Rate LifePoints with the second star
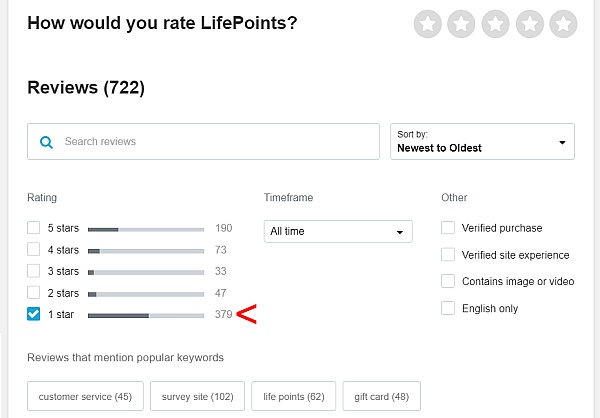600x418 pixels. coord(461,24)
